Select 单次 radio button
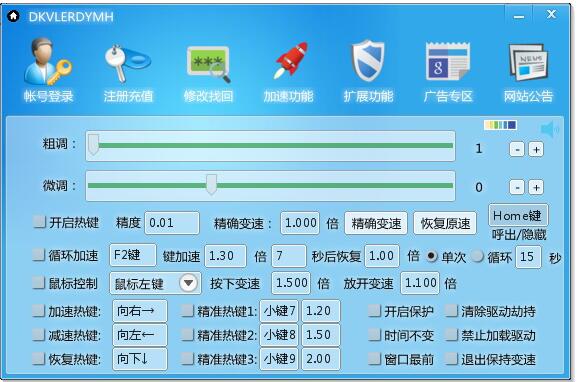Viewport: 577px width, 382px height. pos(432,256)
